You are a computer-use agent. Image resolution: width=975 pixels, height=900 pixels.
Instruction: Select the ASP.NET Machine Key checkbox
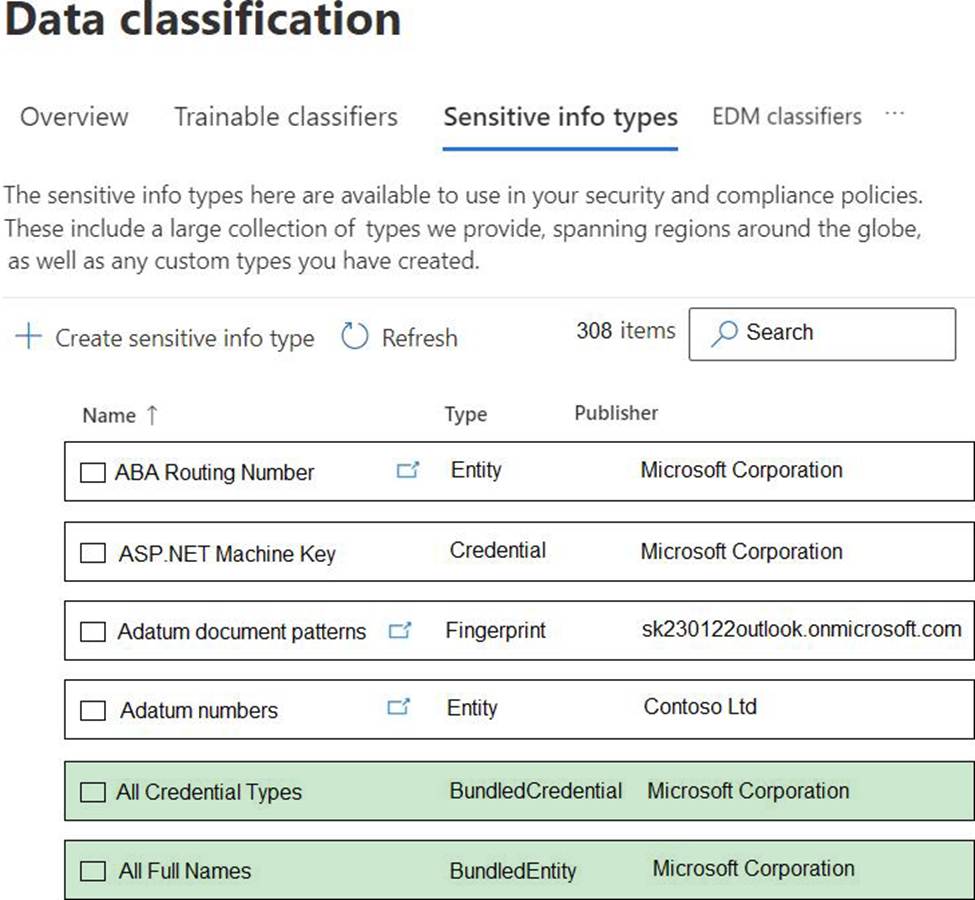[92, 553]
